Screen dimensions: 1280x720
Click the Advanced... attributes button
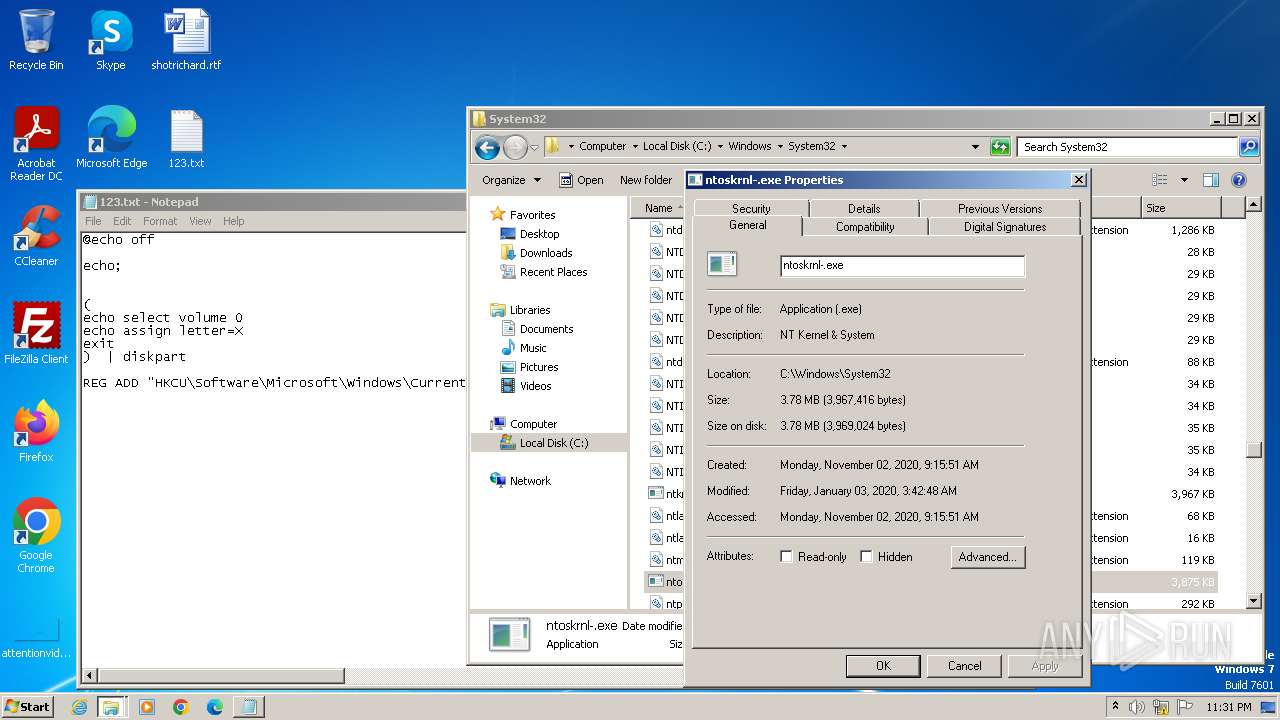(x=987, y=557)
